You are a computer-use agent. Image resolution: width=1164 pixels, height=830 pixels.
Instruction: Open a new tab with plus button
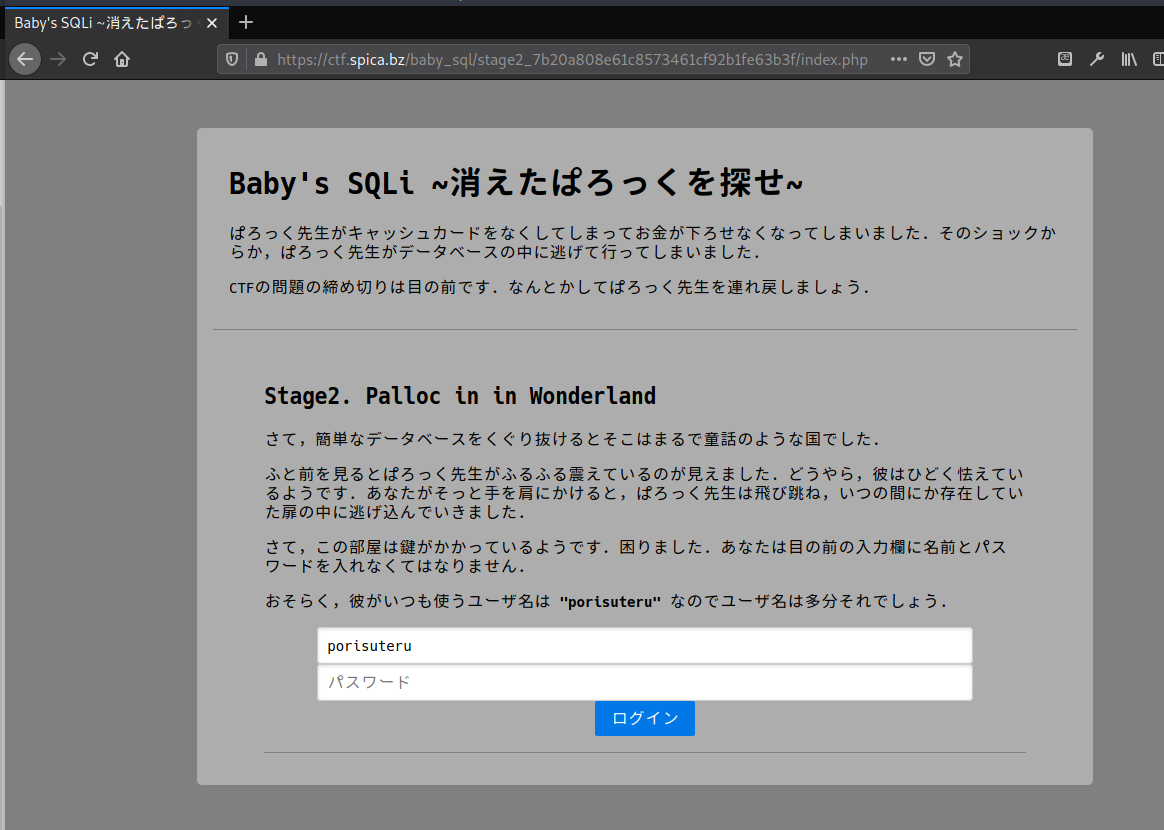click(x=246, y=22)
